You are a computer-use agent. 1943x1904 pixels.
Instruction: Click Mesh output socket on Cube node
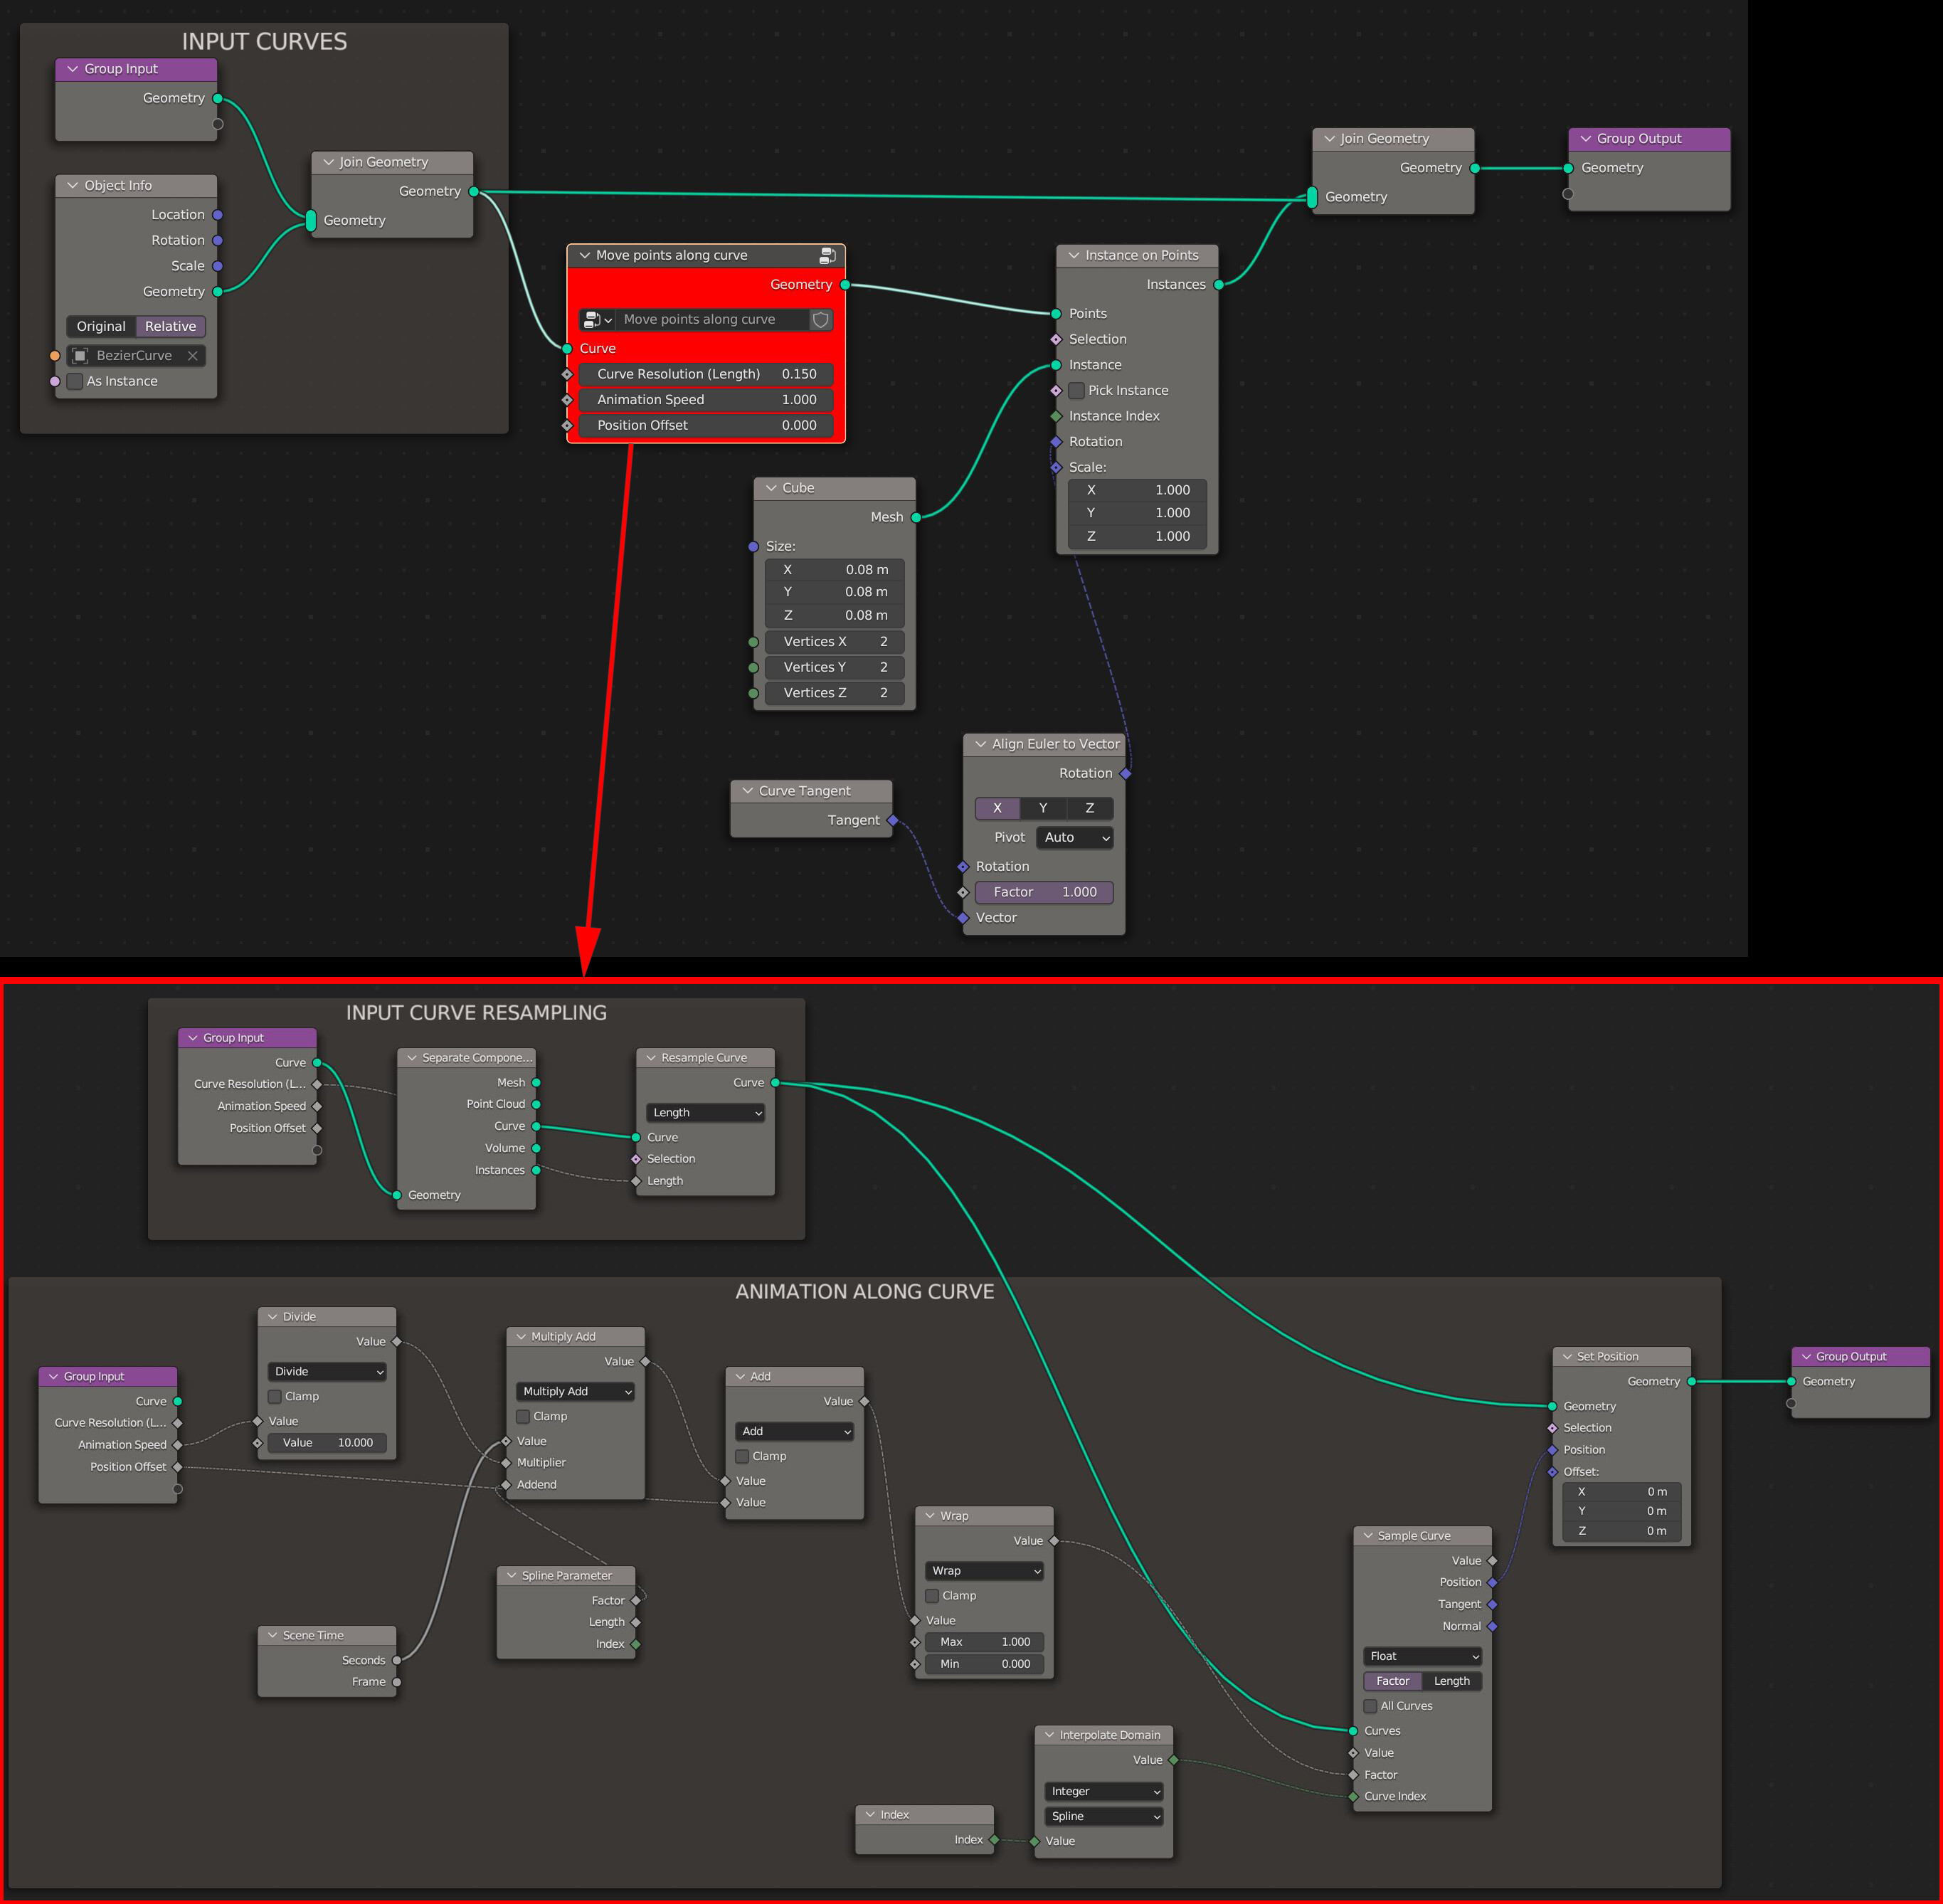click(x=916, y=517)
